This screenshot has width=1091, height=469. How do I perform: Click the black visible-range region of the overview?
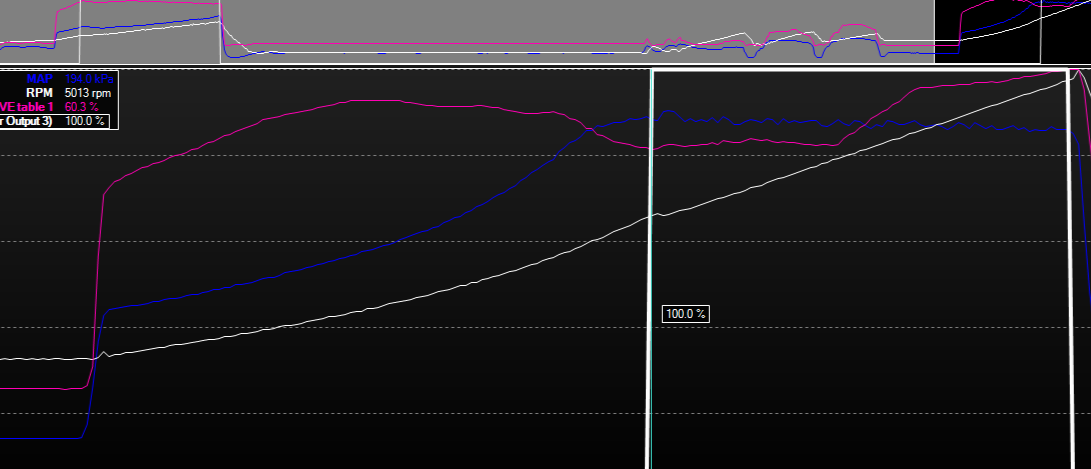point(1012,32)
